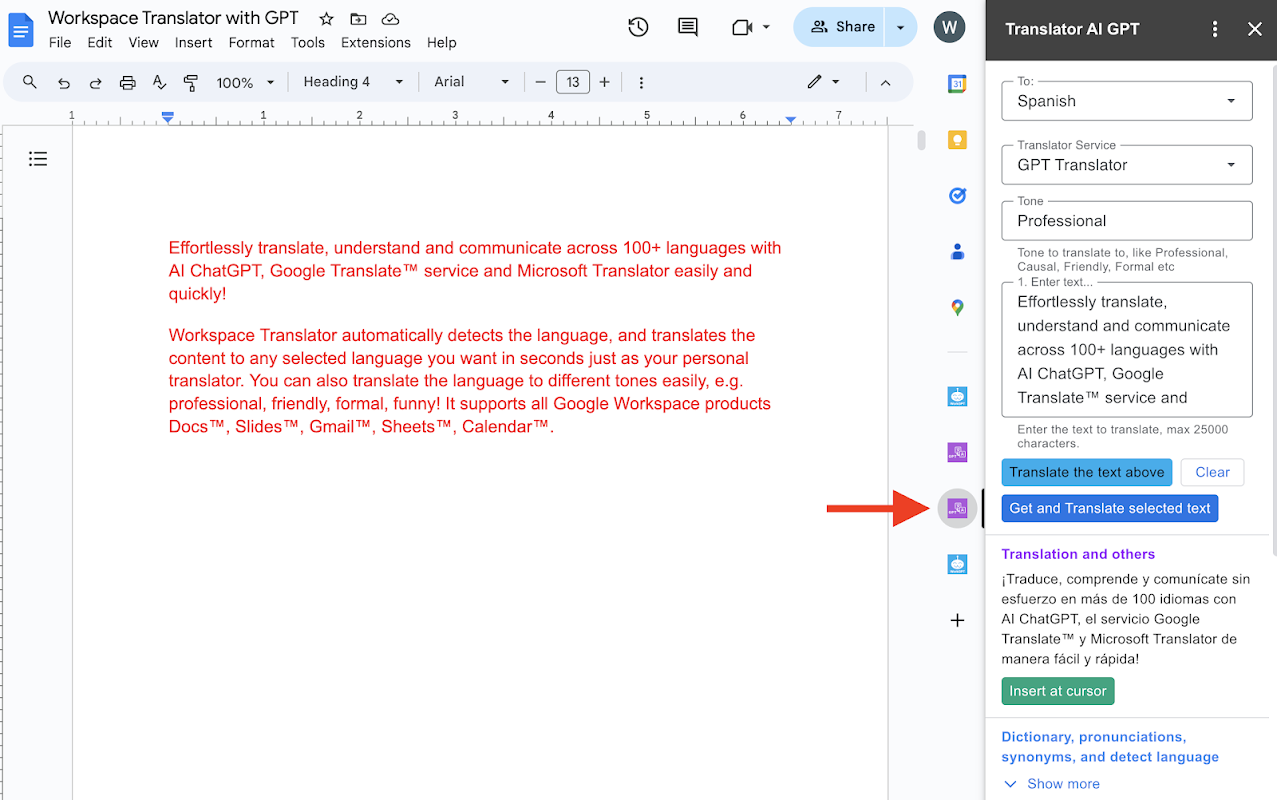
Task: Open the Edit menu
Action: click(99, 42)
